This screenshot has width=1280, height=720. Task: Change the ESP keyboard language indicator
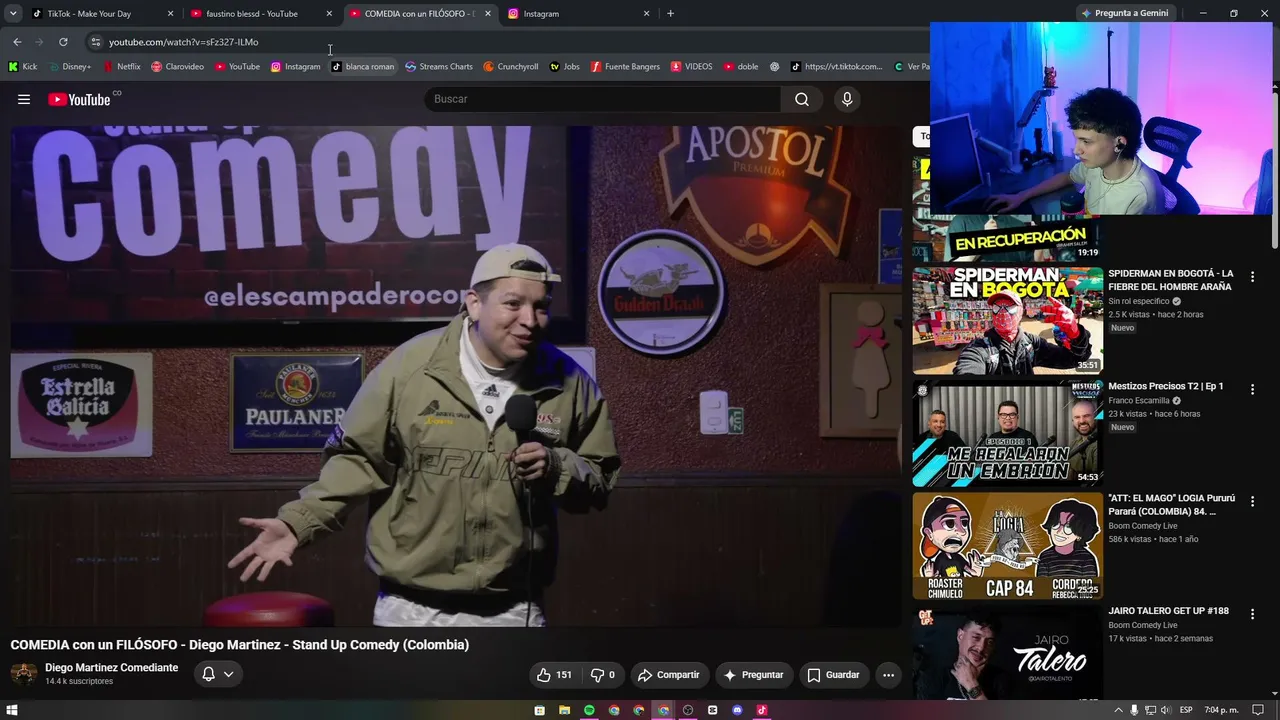pos(1186,710)
